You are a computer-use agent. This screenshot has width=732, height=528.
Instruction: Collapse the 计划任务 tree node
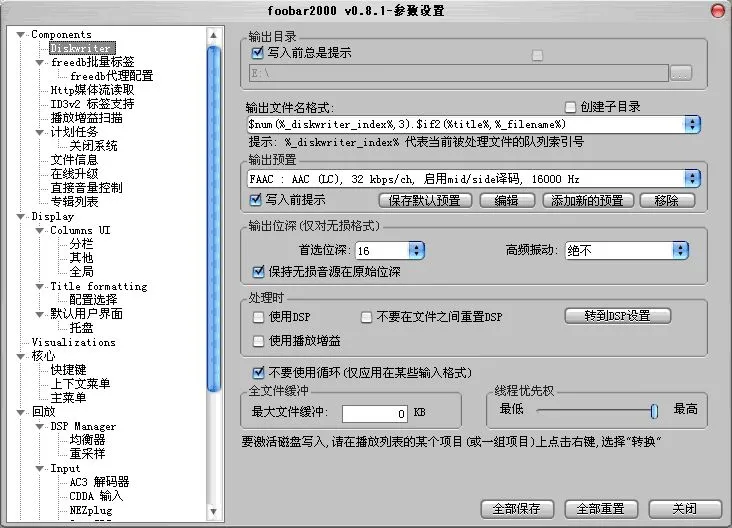[40, 133]
